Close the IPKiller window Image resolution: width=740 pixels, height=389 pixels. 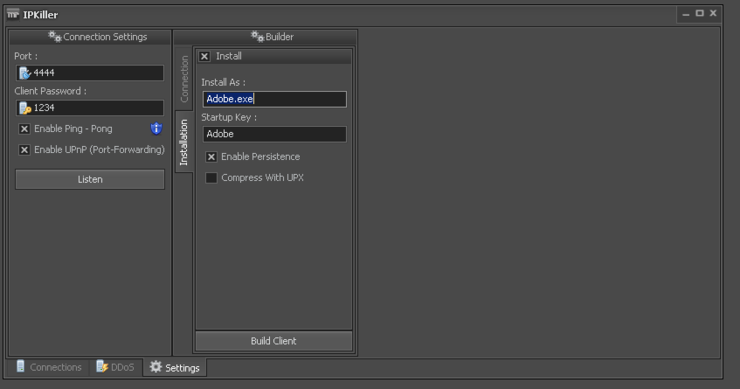coord(713,13)
